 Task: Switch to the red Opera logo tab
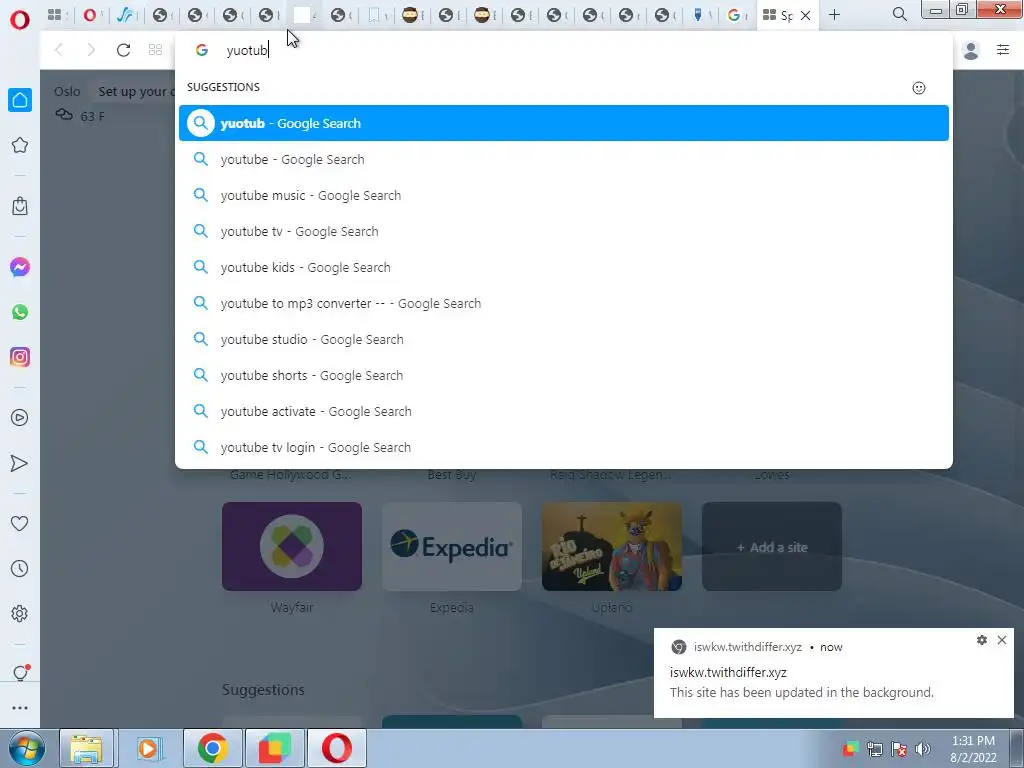point(92,14)
